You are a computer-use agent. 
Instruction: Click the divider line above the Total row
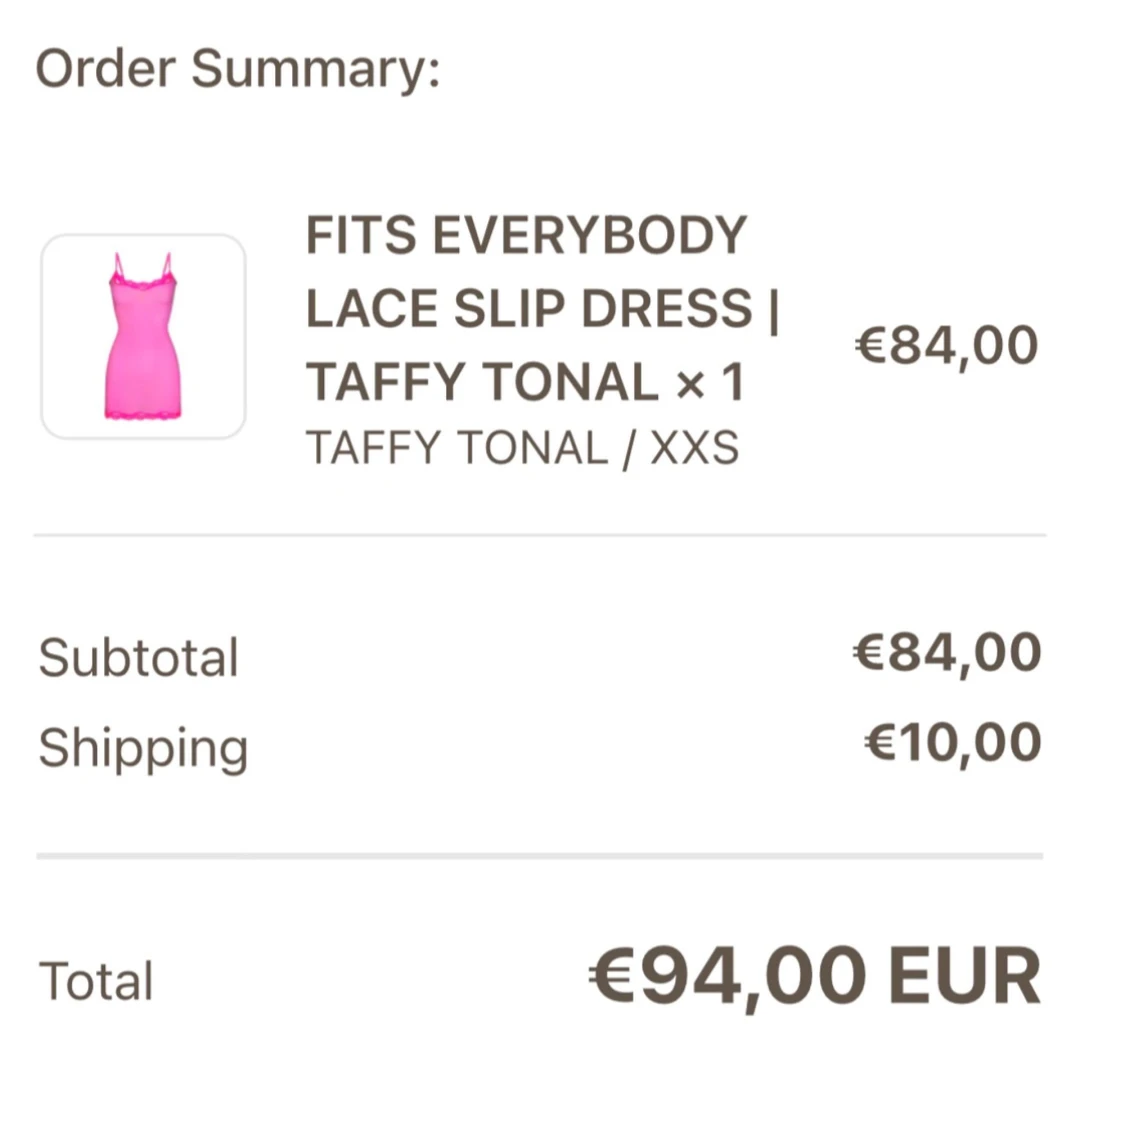coord(540,856)
